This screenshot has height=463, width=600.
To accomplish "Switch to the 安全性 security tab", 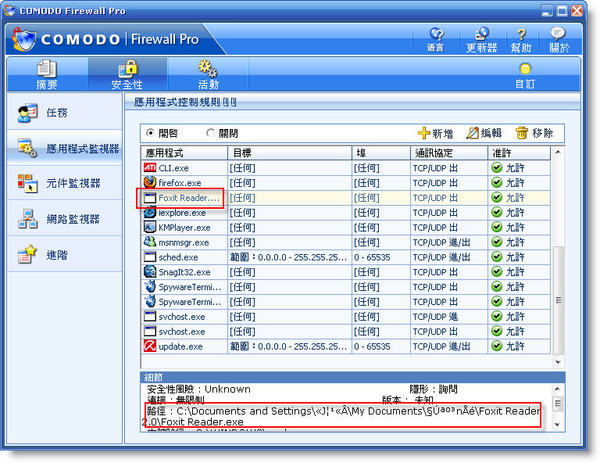I will click(127, 75).
